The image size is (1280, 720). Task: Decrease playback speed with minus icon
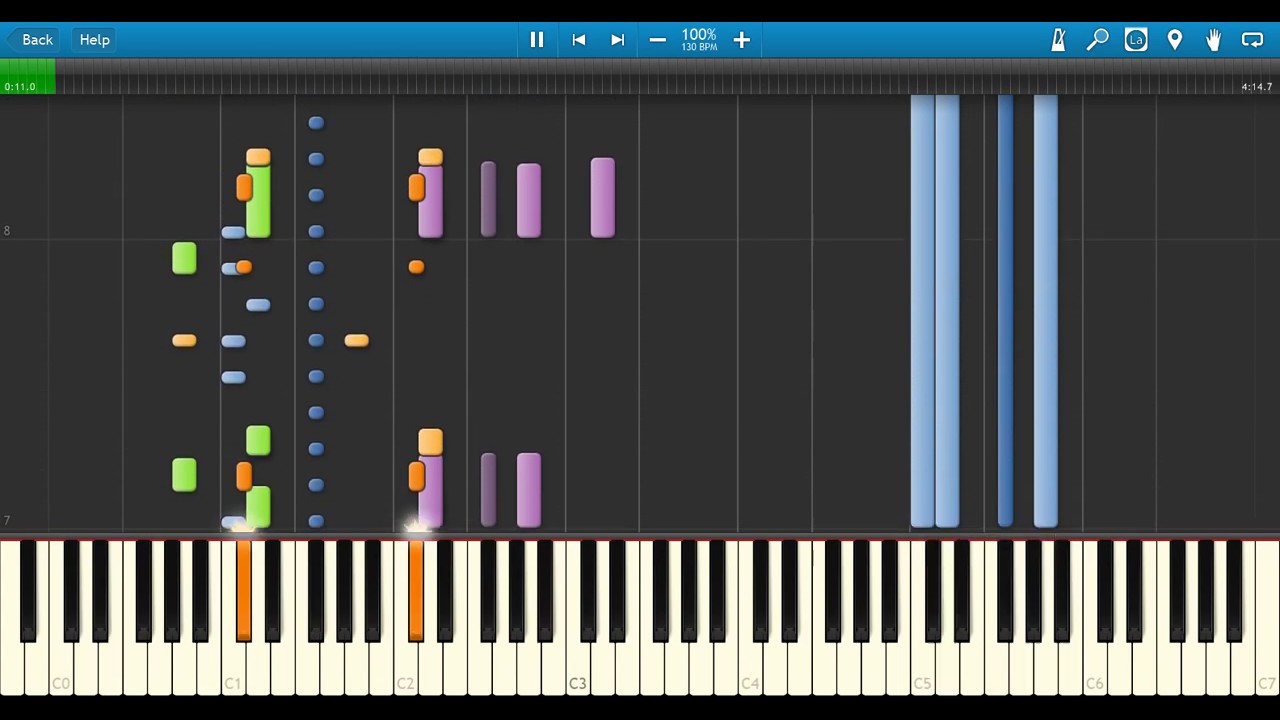coord(657,40)
